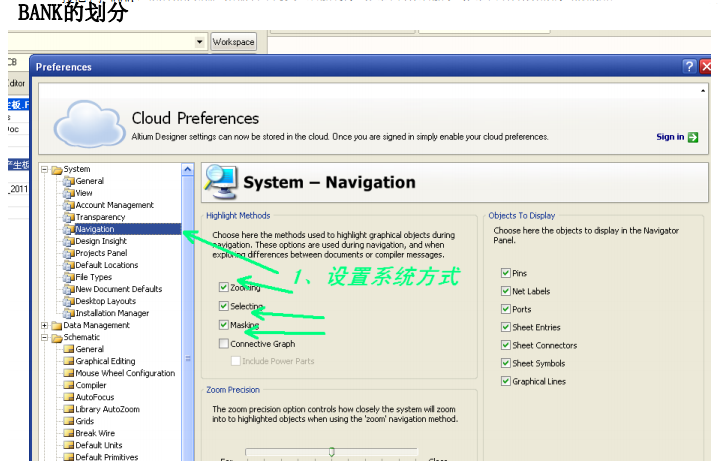Select Navigation in the preferences tree
This screenshot has height=469, width=718.
coord(95,229)
